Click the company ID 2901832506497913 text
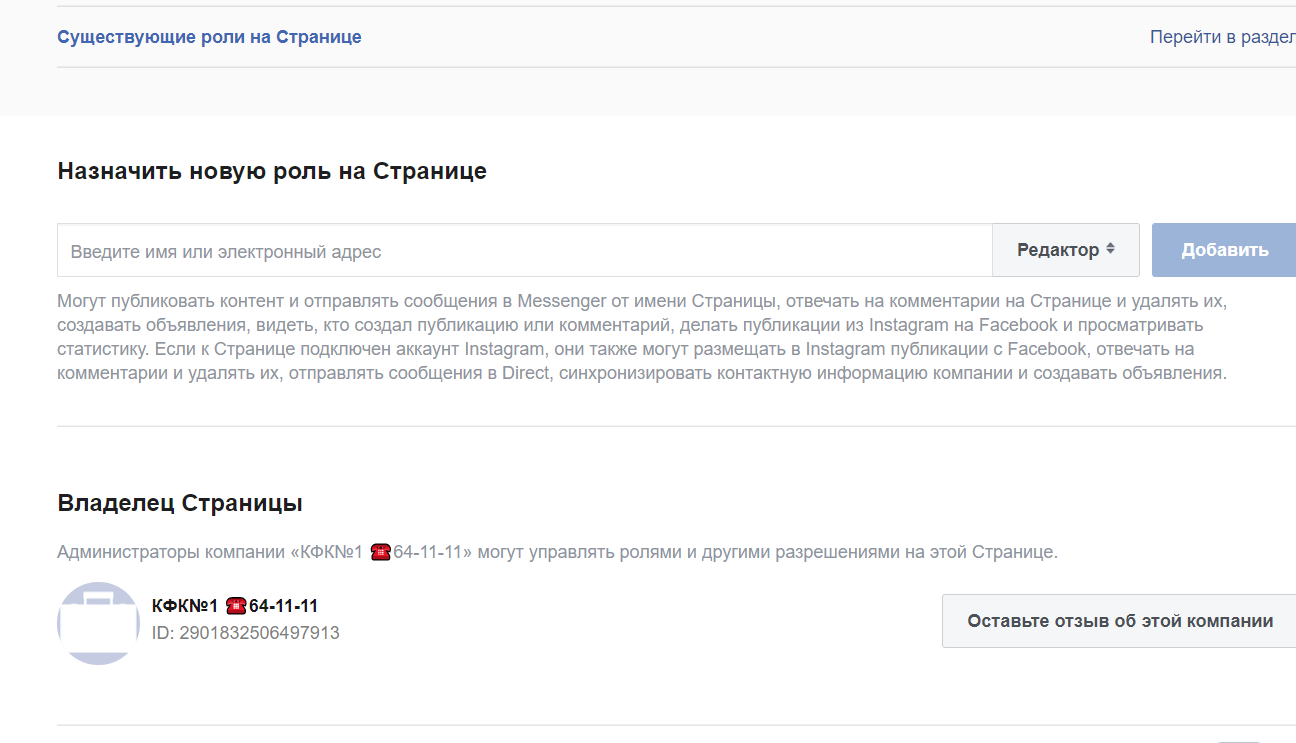Image resolution: width=1296 pixels, height=743 pixels. (x=245, y=632)
